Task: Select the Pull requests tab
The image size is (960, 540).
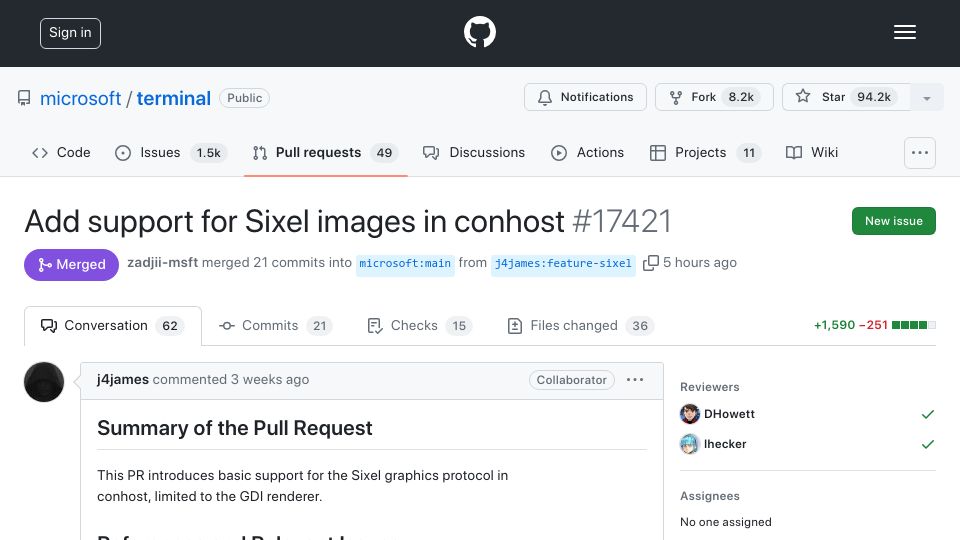Action: [326, 152]
